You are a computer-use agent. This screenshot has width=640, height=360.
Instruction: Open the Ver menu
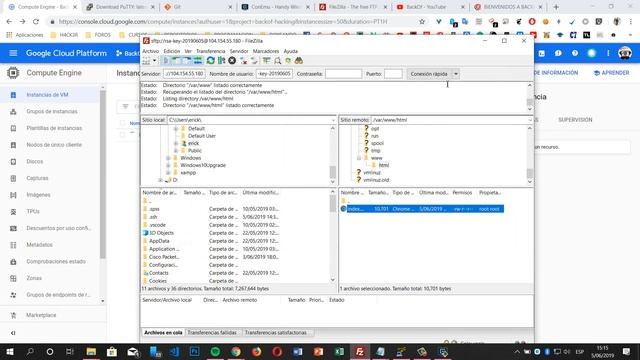(188, 51)
